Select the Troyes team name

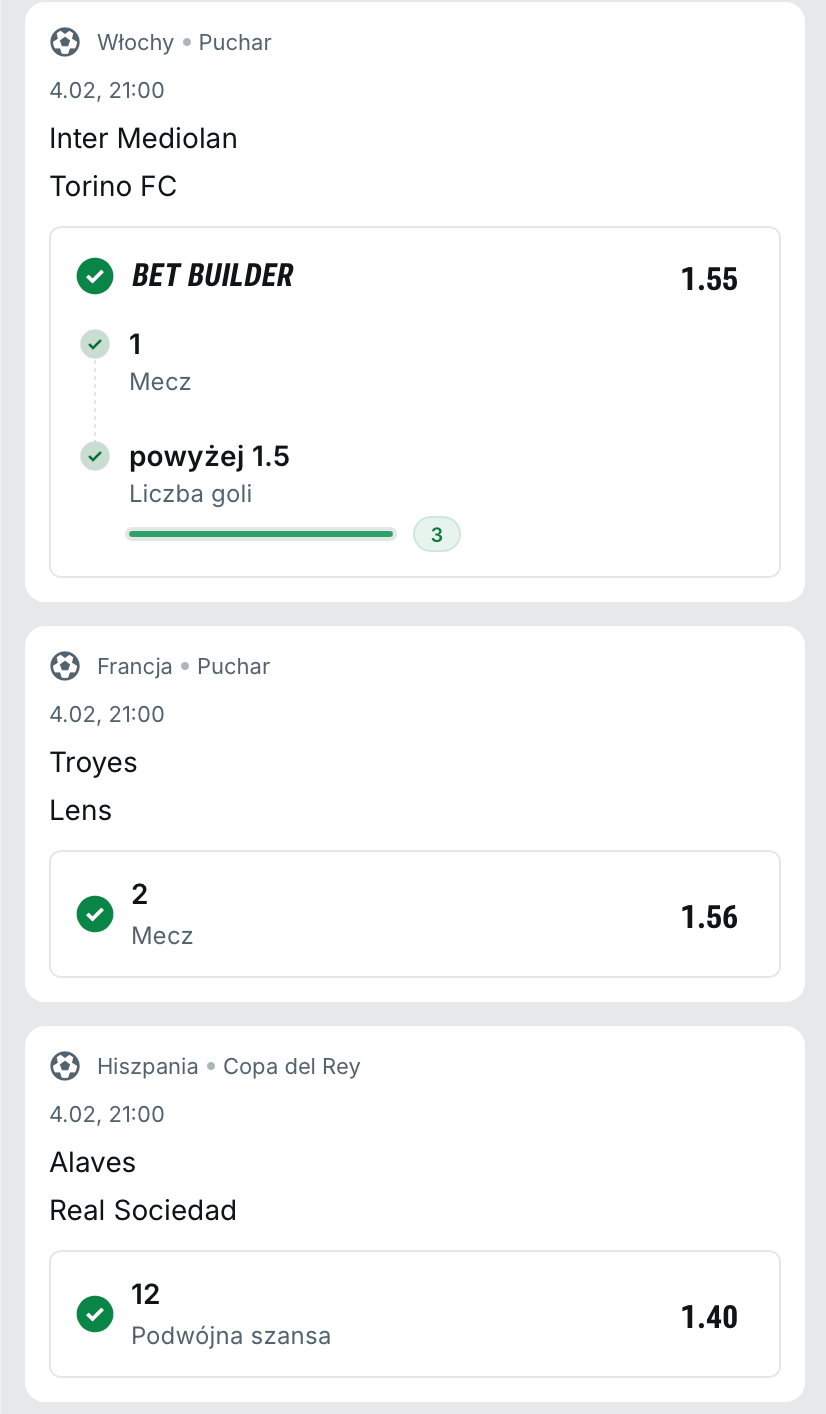[93, 762]
